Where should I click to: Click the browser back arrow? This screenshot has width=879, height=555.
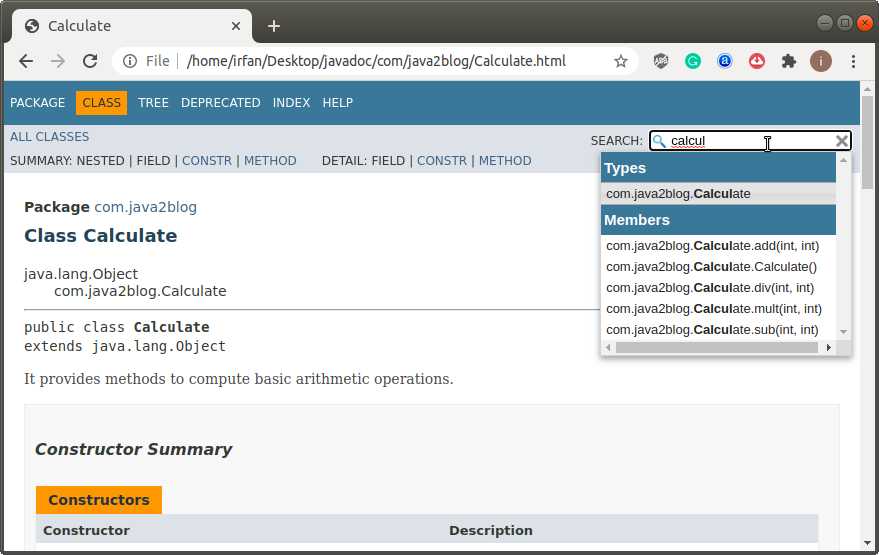[x=26, y=61]
